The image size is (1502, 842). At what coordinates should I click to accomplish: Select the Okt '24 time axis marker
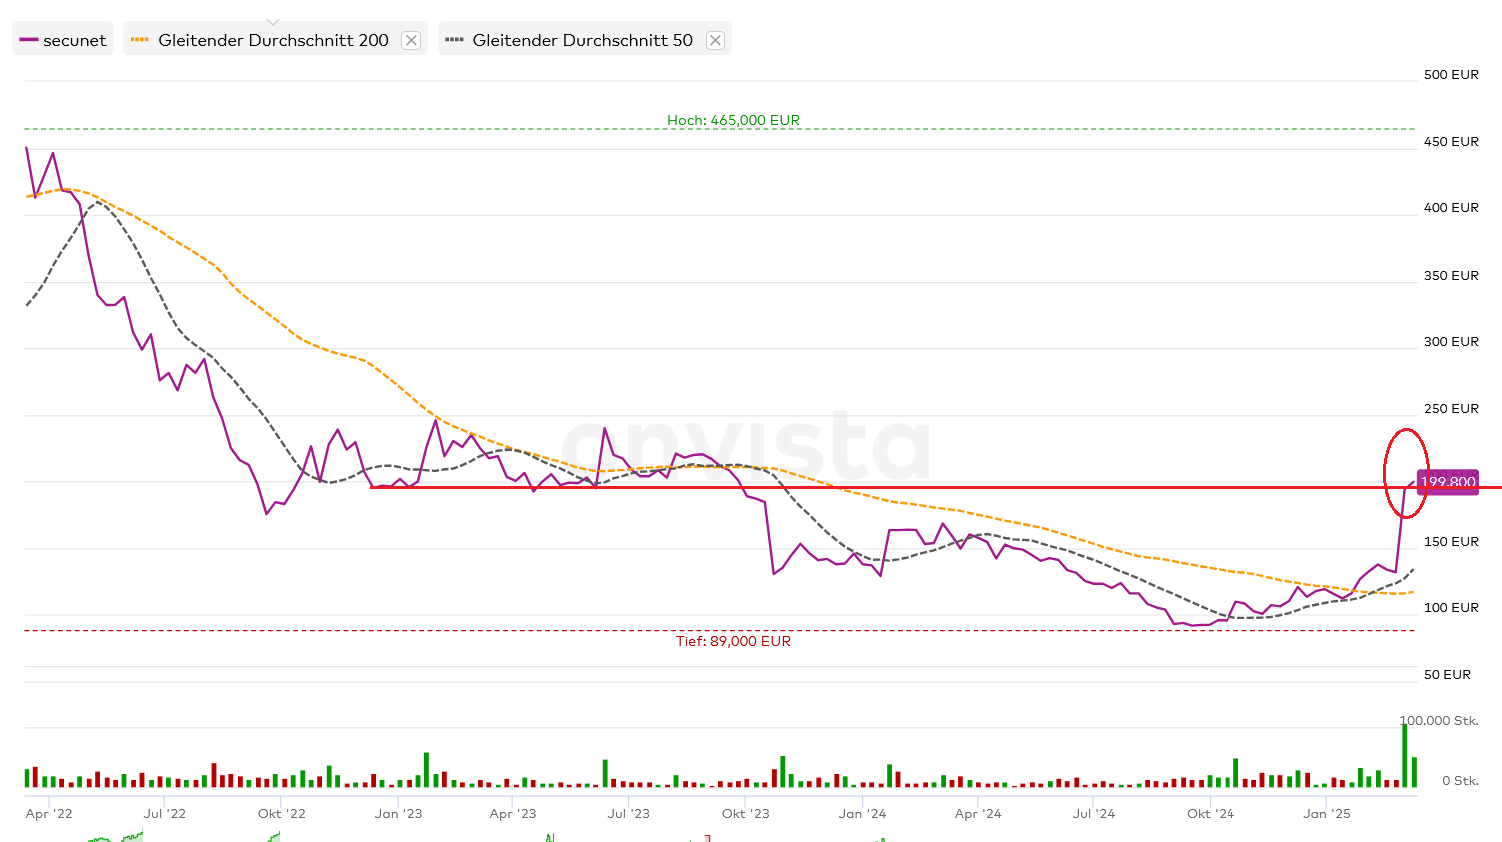pyautogui.click(x=1210, y=813)
